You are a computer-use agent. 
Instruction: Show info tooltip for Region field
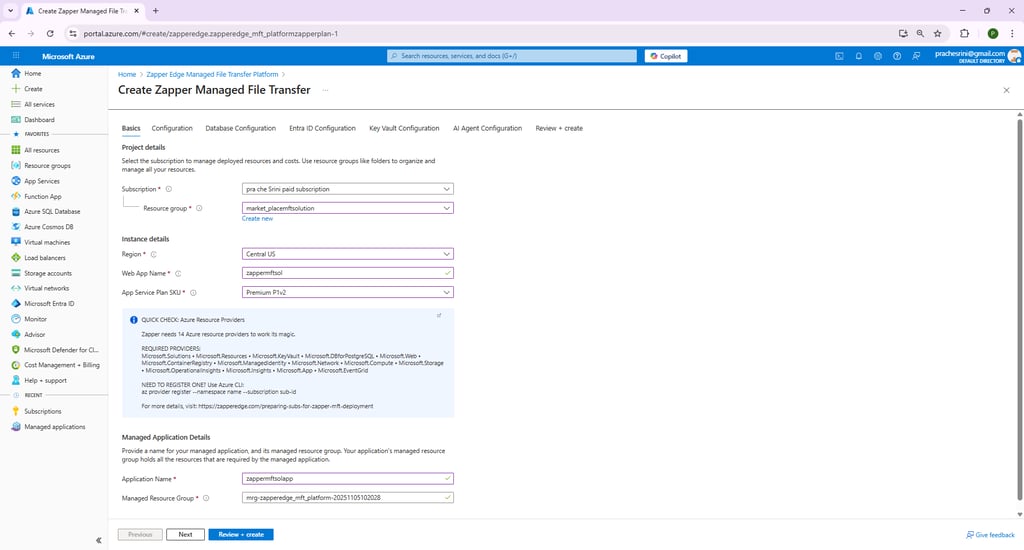click(153, 254)
